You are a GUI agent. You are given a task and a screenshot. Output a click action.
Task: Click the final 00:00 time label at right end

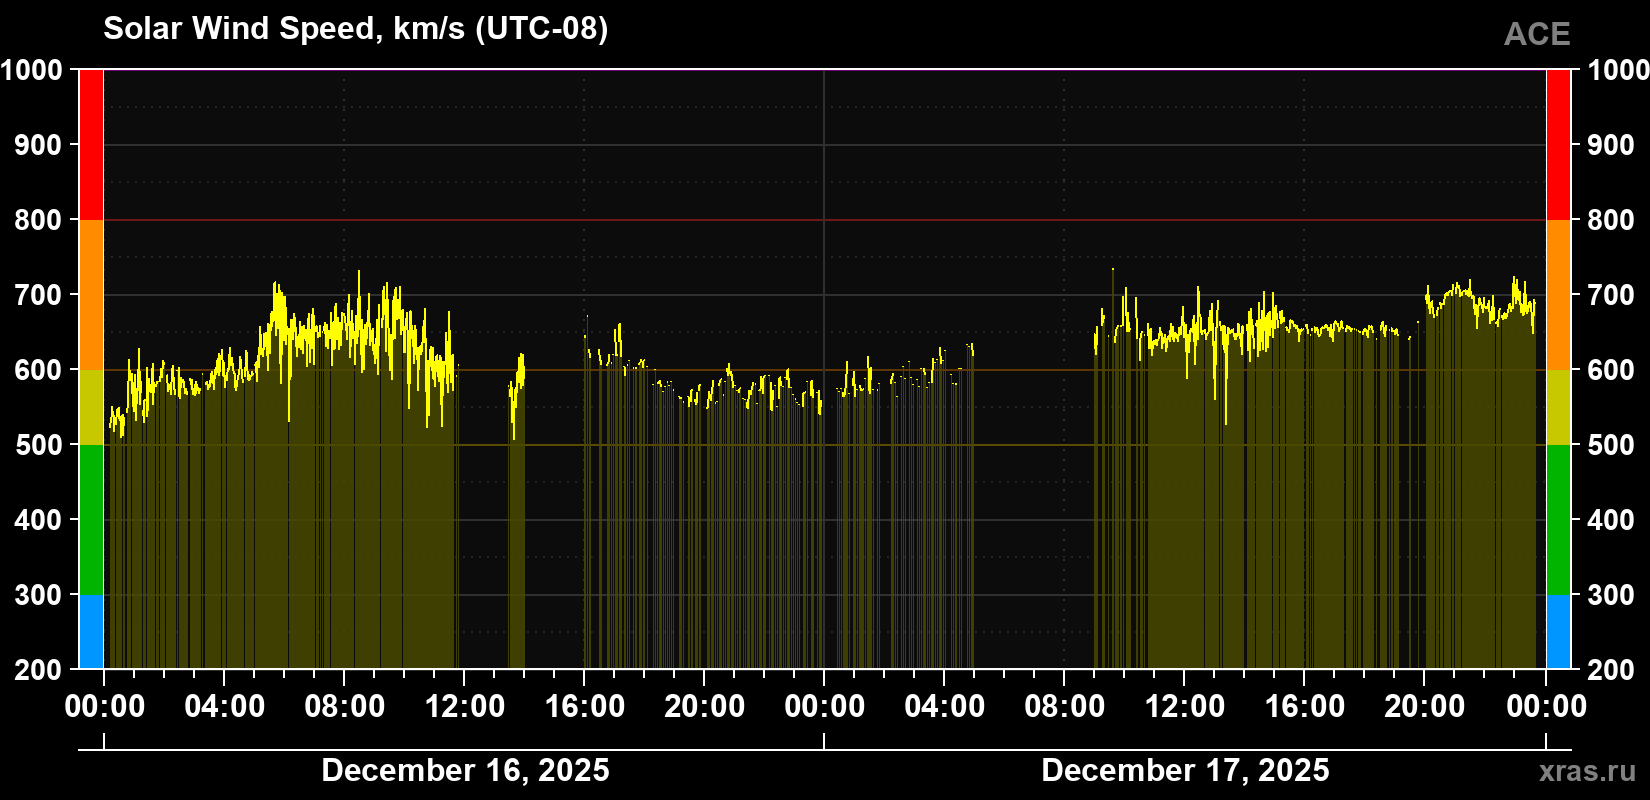(1546, 706)
